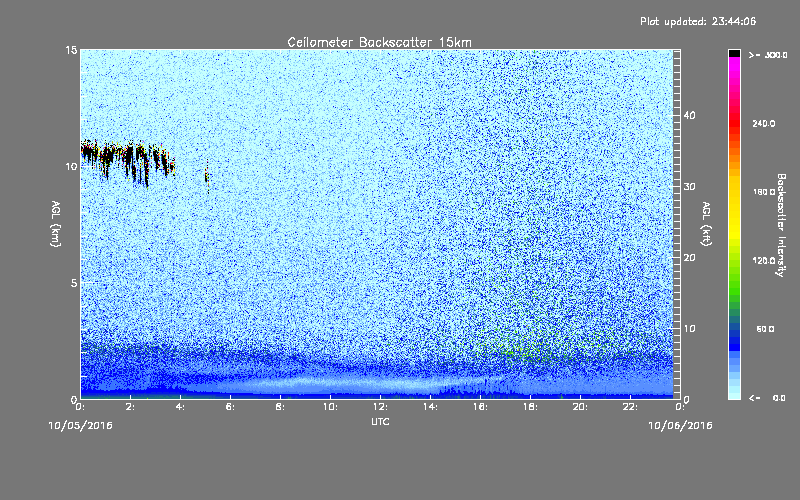Viewport: 800px width, 500px height.
Task: Click the 22: hour tick label
Action: [630, 407]
